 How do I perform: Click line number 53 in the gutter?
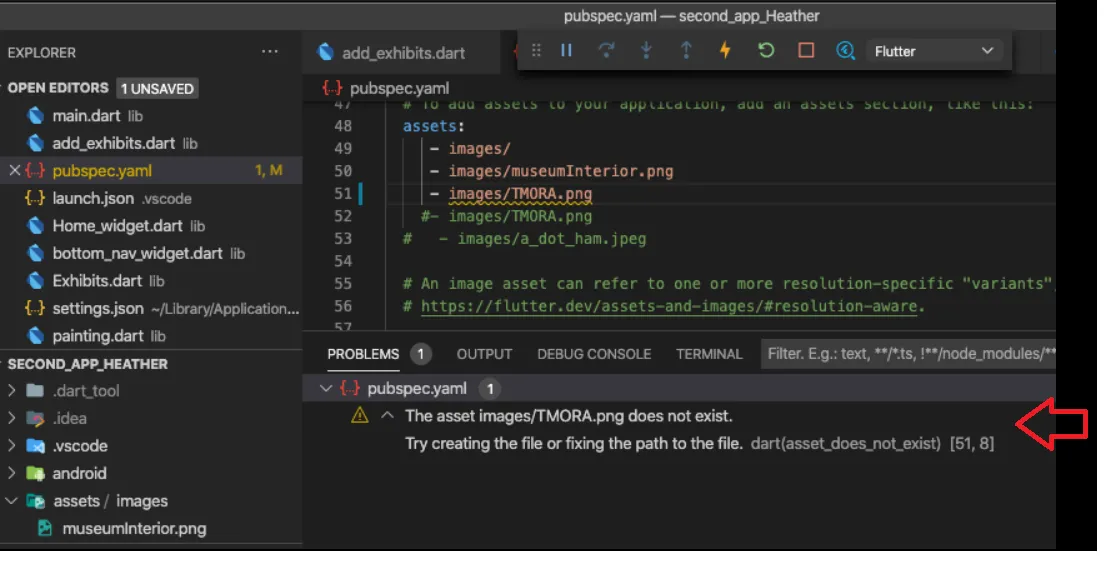pyautogui.click(x=343, y=238)
